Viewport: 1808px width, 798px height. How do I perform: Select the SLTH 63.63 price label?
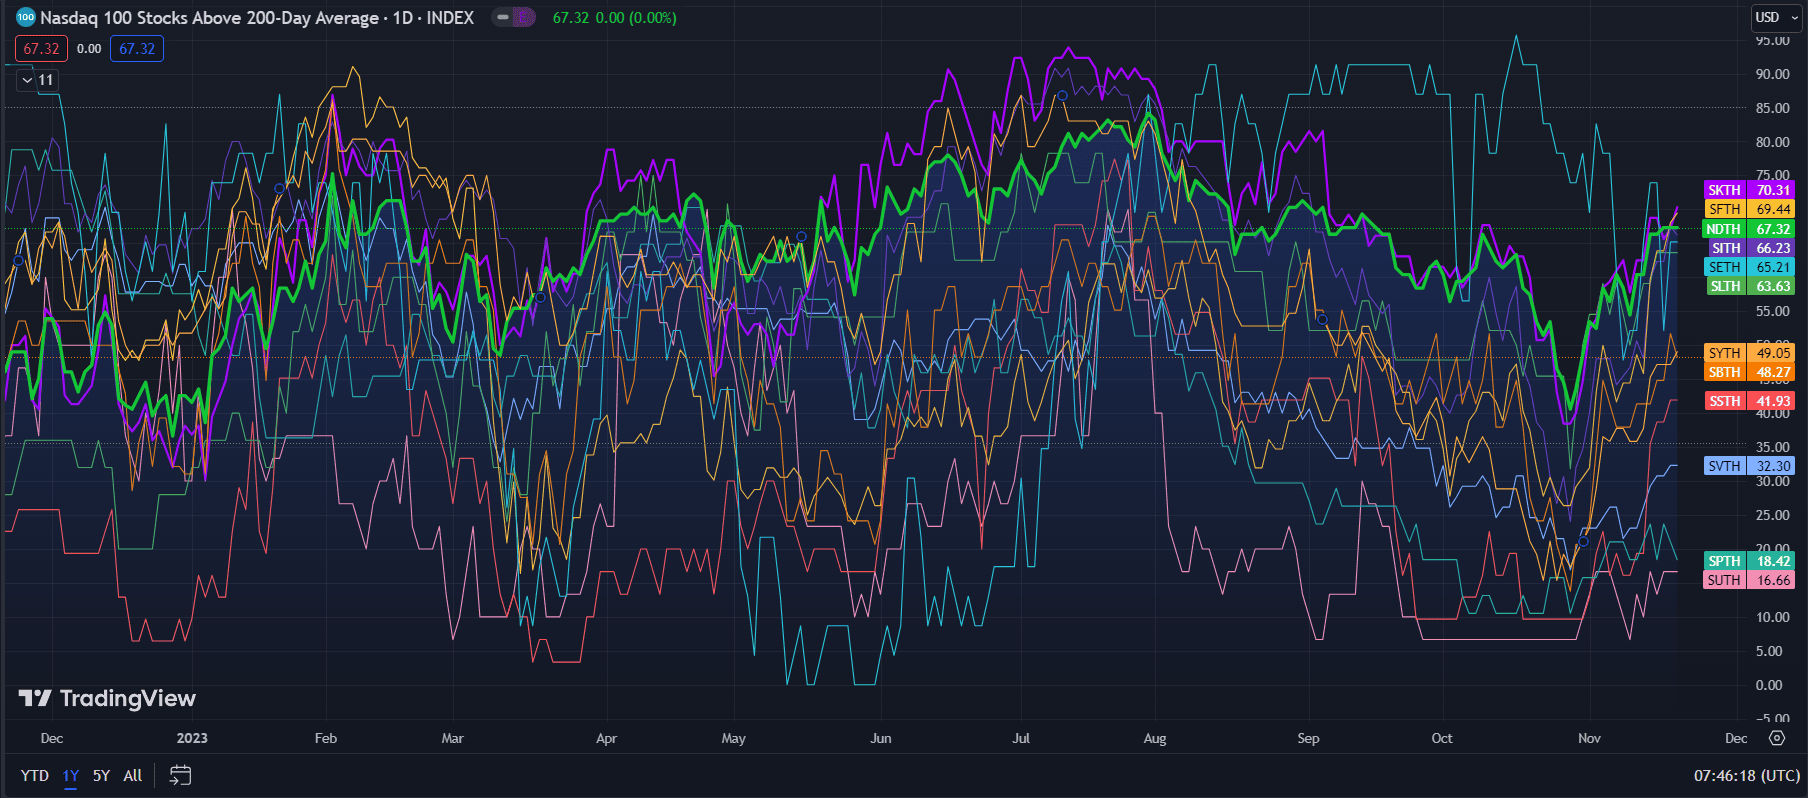(1749, 286)
